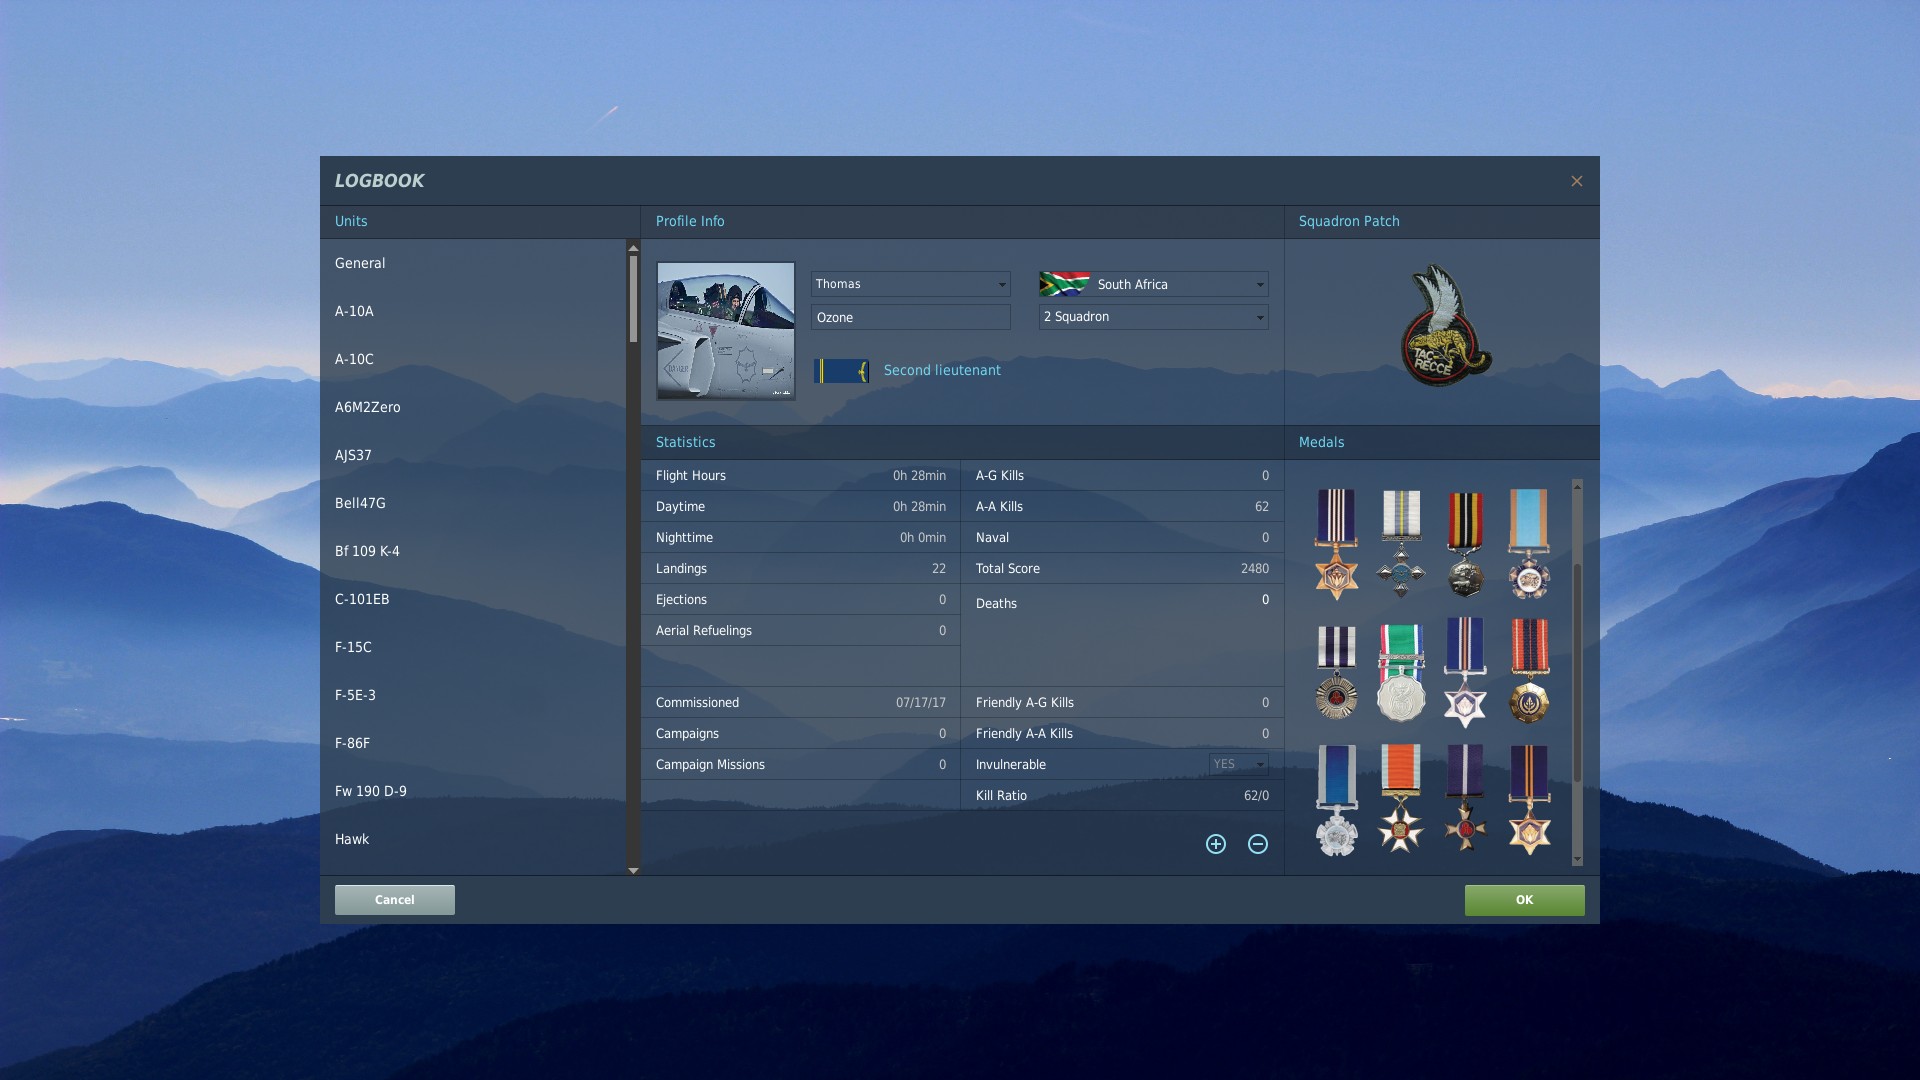Click the plus icon below statistics
1920x1080 pixels.
pyautogui.click(x=1215, y=844)
